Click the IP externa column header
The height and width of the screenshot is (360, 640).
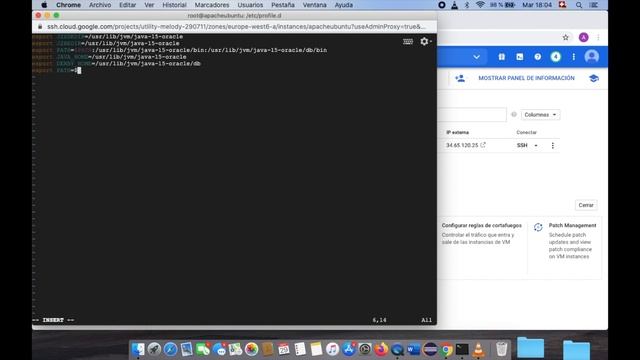click(x=458, y=132)
